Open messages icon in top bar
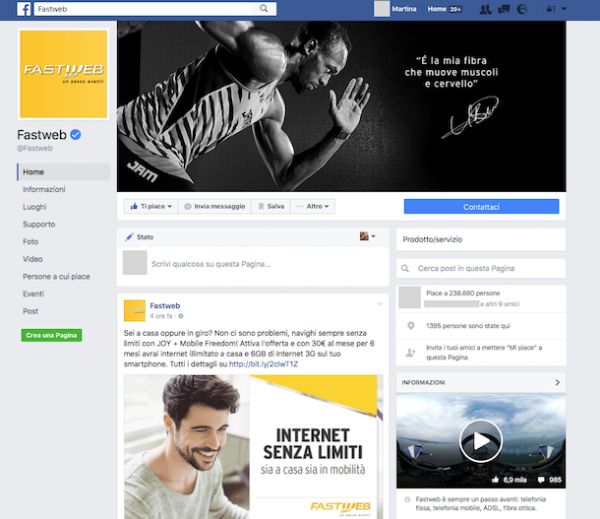This screenshot has width=600, height=519. click(x=504, y=9)
